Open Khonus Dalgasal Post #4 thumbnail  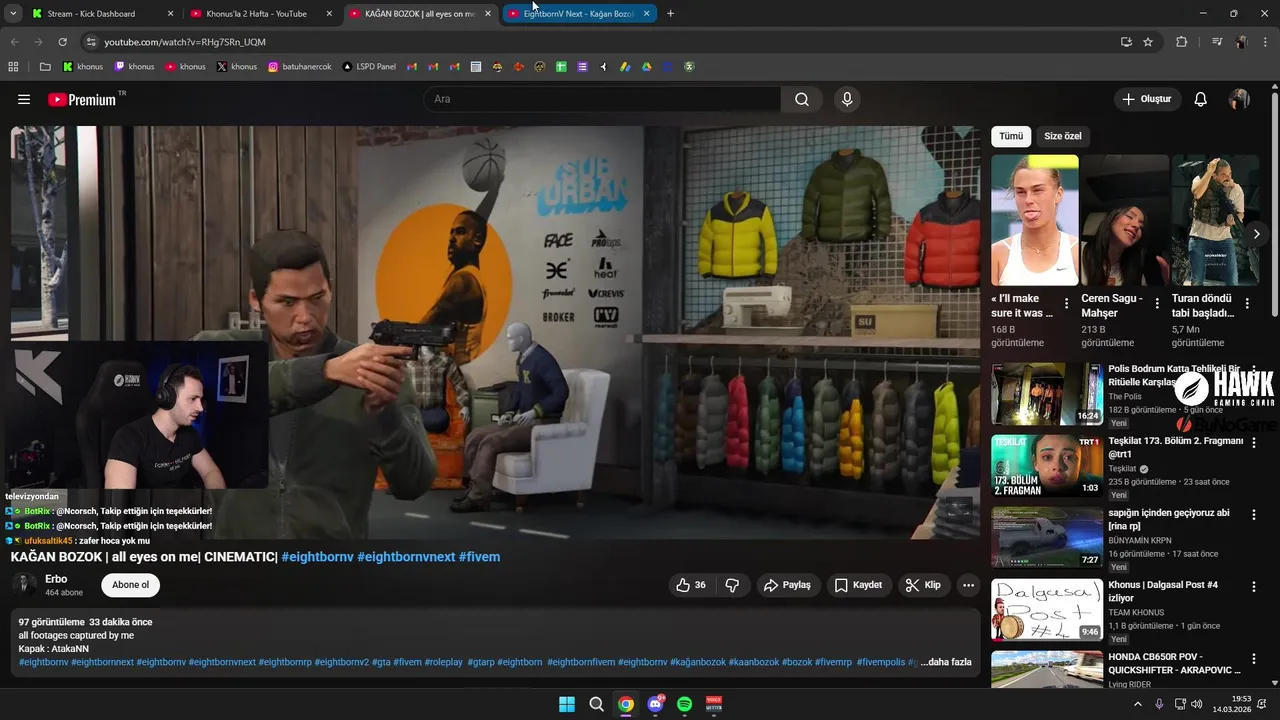tap(1047, 610)
